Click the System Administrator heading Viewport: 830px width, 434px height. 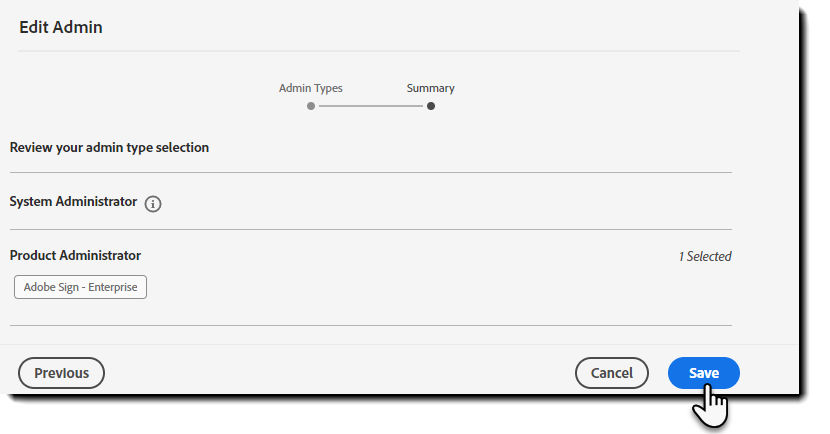pos(73,202)
